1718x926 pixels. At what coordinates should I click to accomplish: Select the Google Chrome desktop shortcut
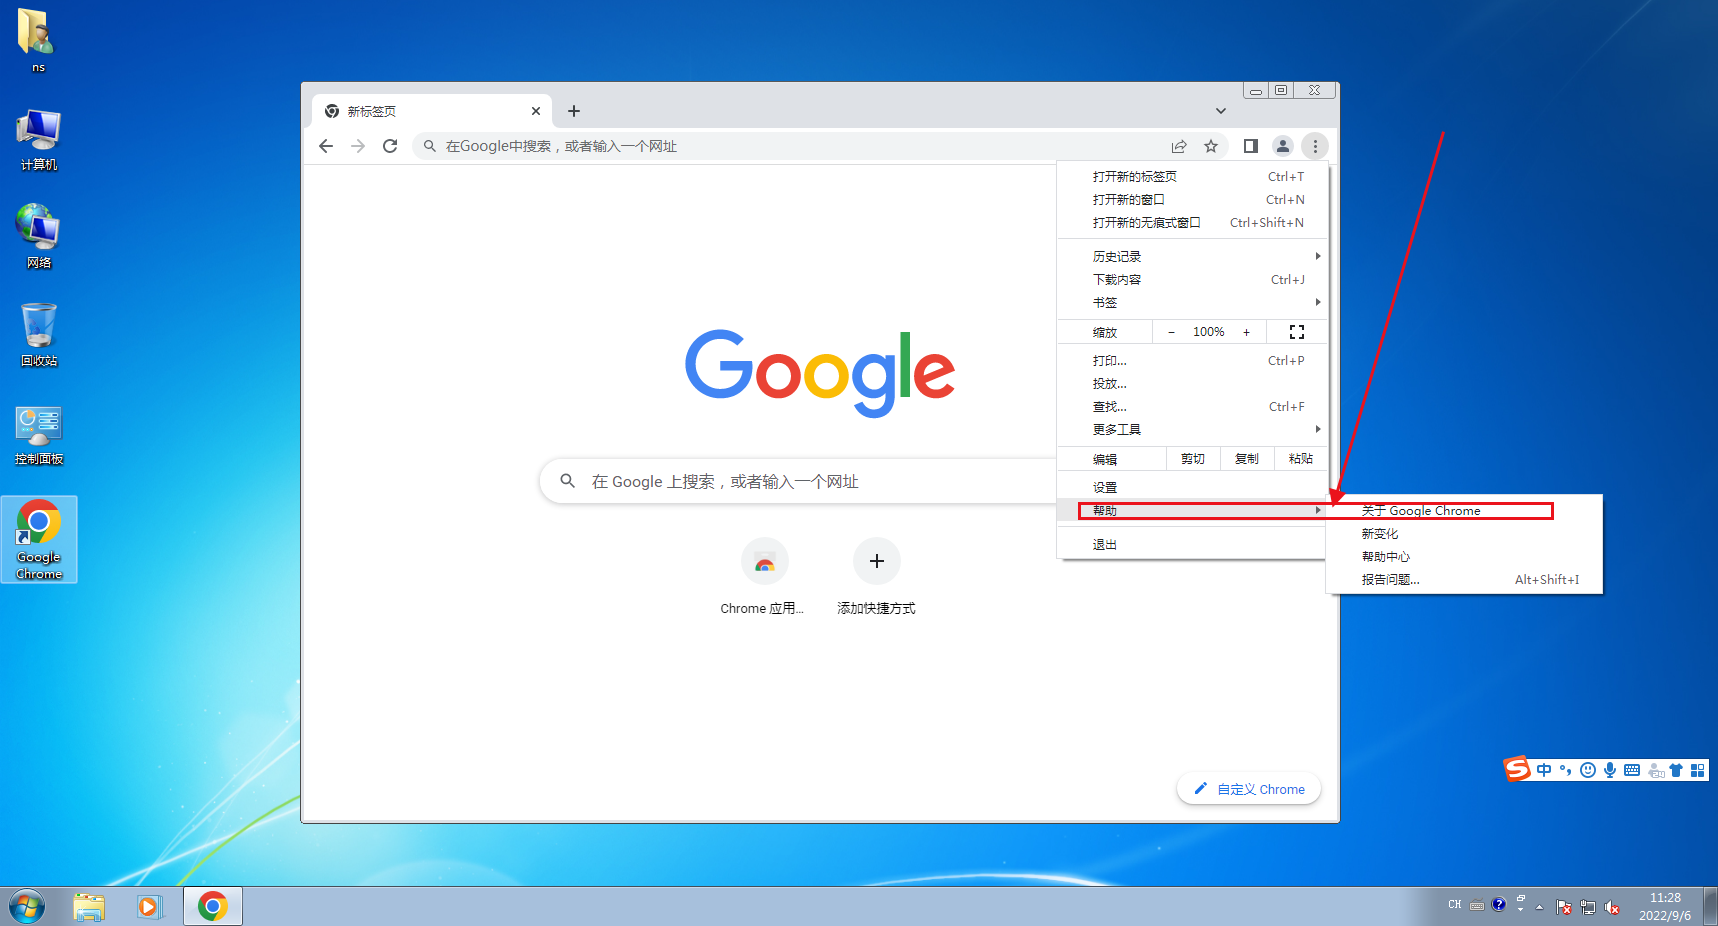click(39, 540)
